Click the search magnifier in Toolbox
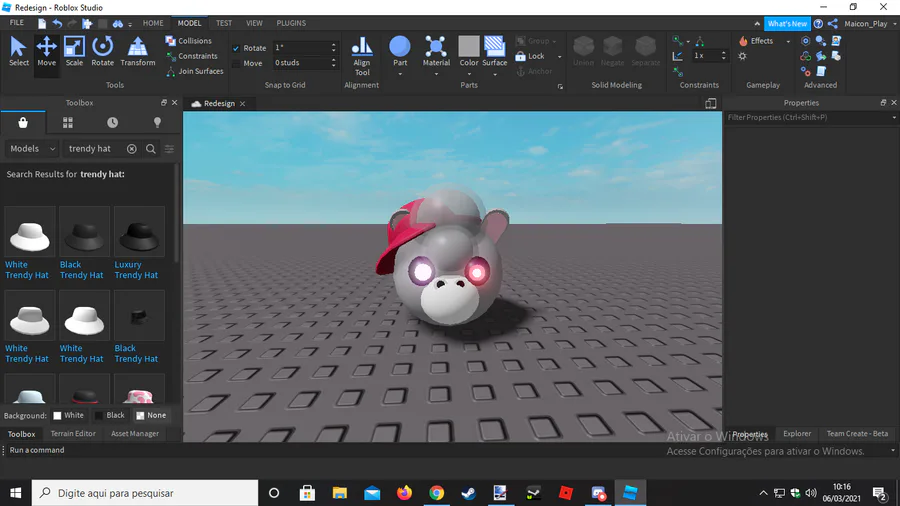900x506 pixels. tap(150, 149)
